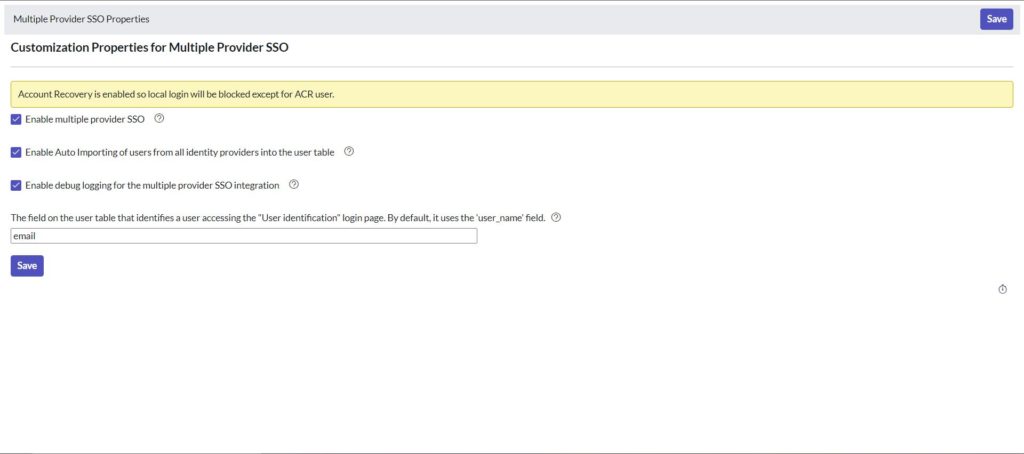1024x454 pixels.
Task: Disable the debug logging checkbox
Action: 16,186
